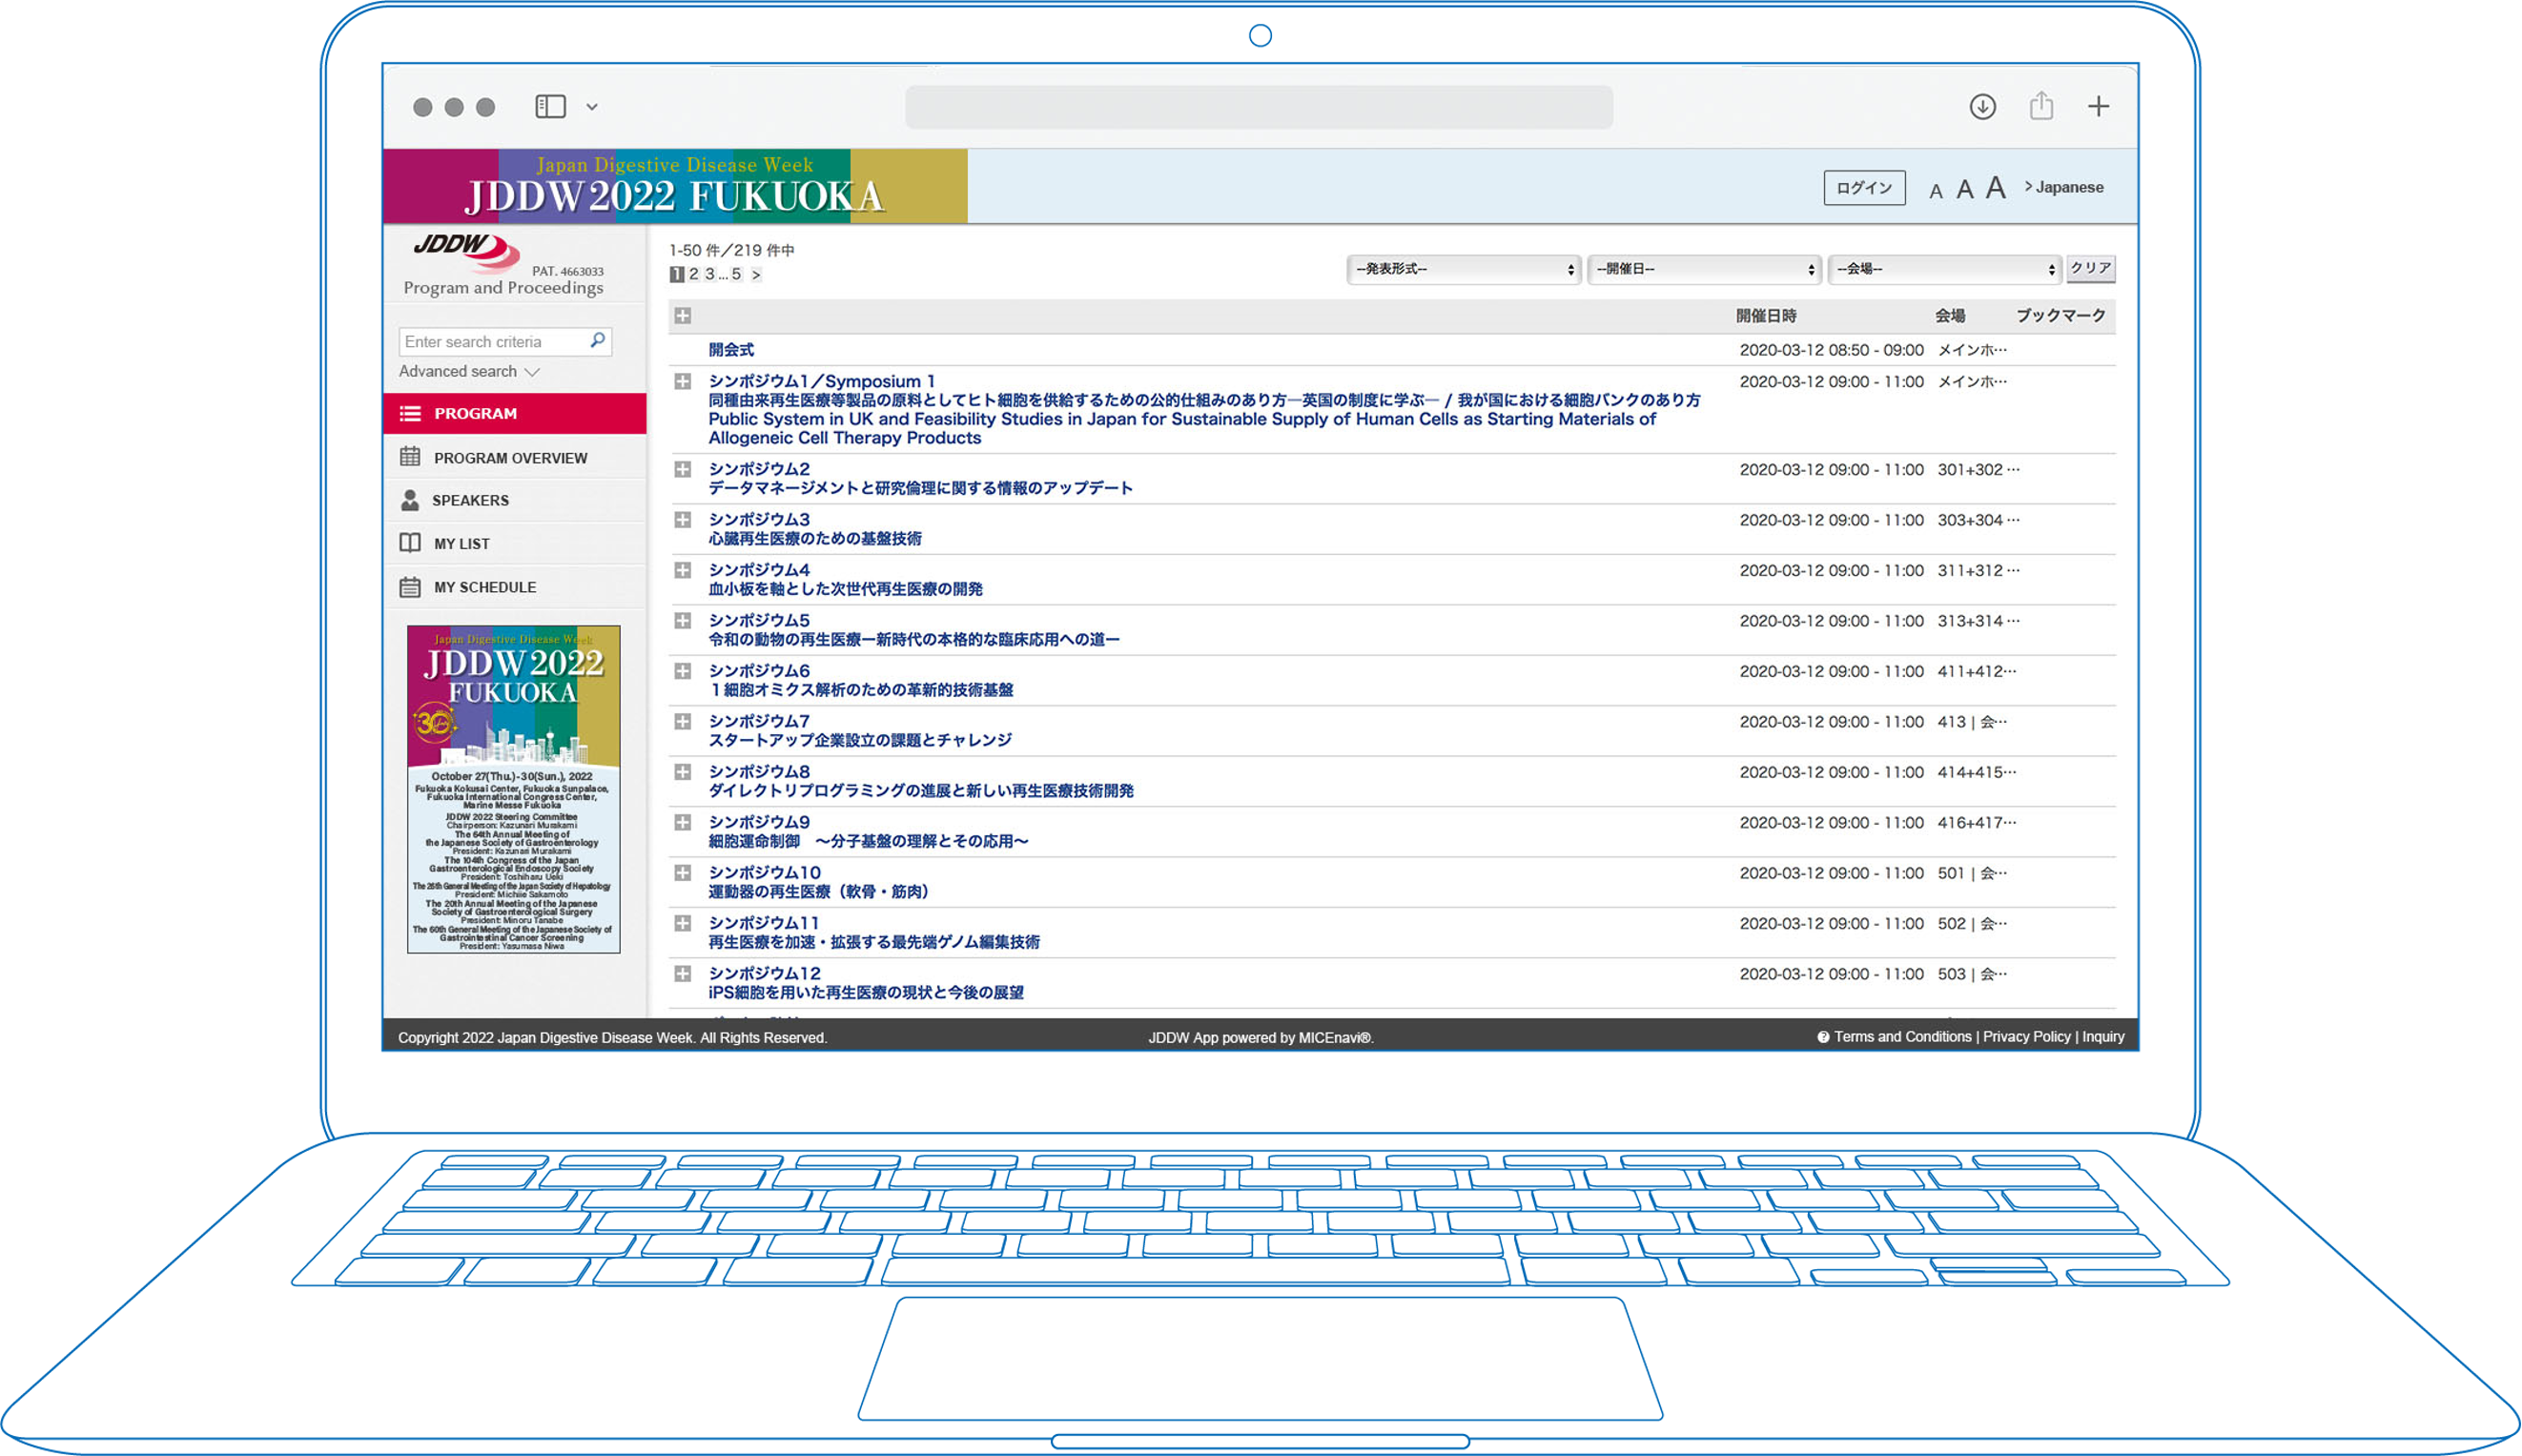
Task: Click the MY SCHEDULE calendar icon
Action: click(410, 587)
